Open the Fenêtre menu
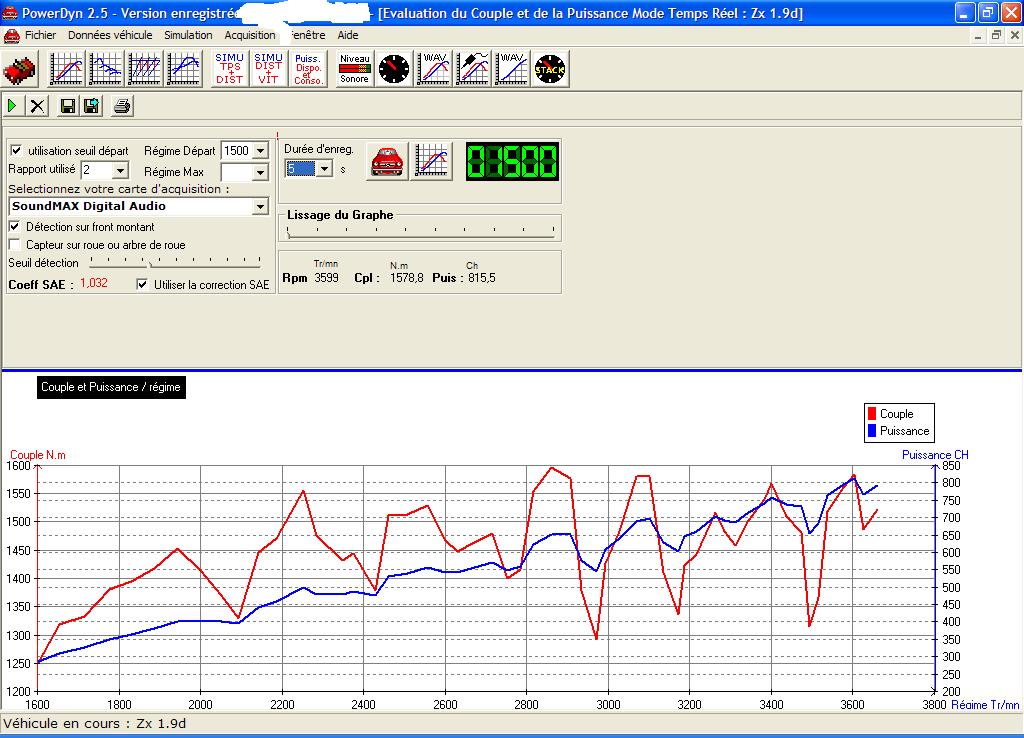The height and width of the screenshot is (738, 1024). coord(308,35)
